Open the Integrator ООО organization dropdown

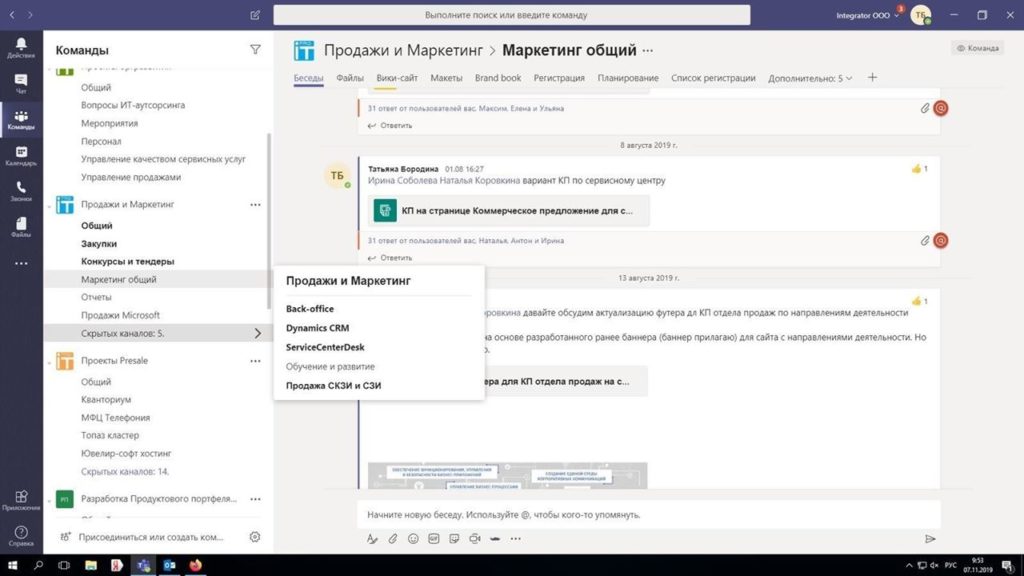point(867,15)
